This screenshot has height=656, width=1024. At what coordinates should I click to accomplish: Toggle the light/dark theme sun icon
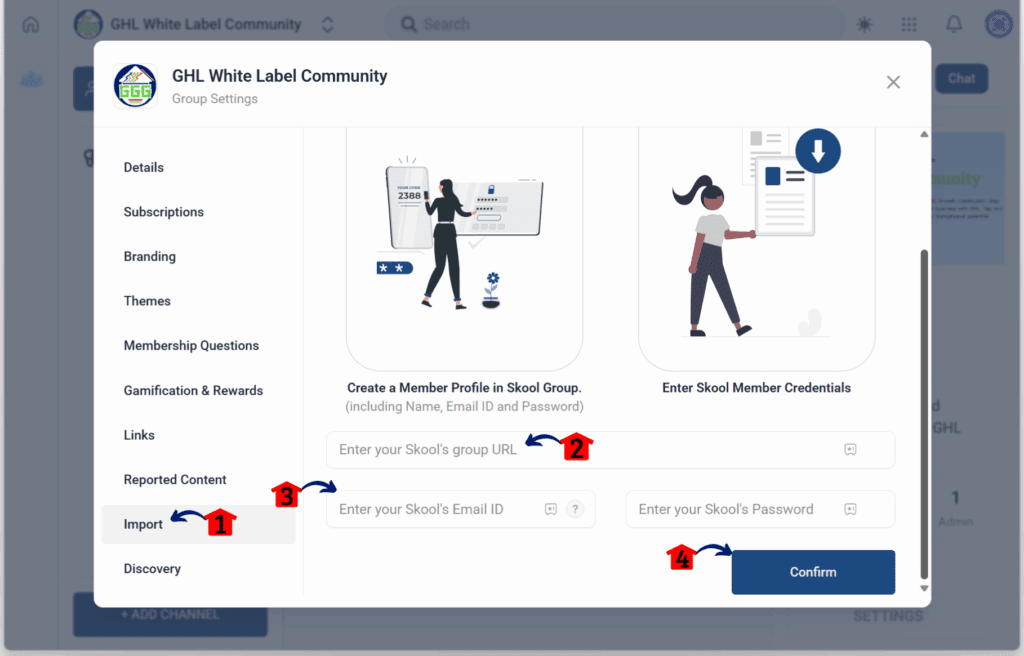coord(865,25)
